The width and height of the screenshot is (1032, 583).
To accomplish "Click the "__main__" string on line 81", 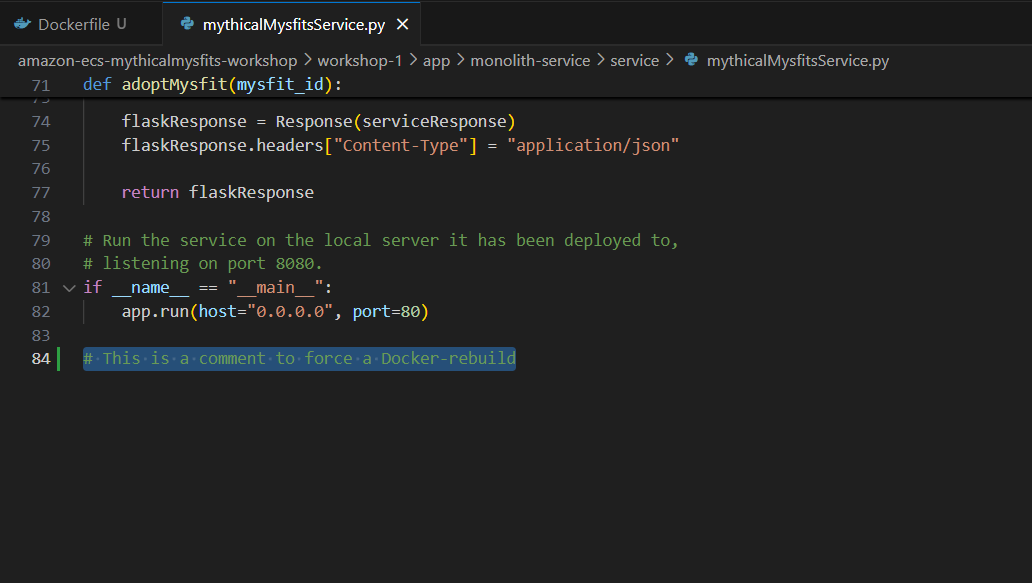I will [275, 288].
